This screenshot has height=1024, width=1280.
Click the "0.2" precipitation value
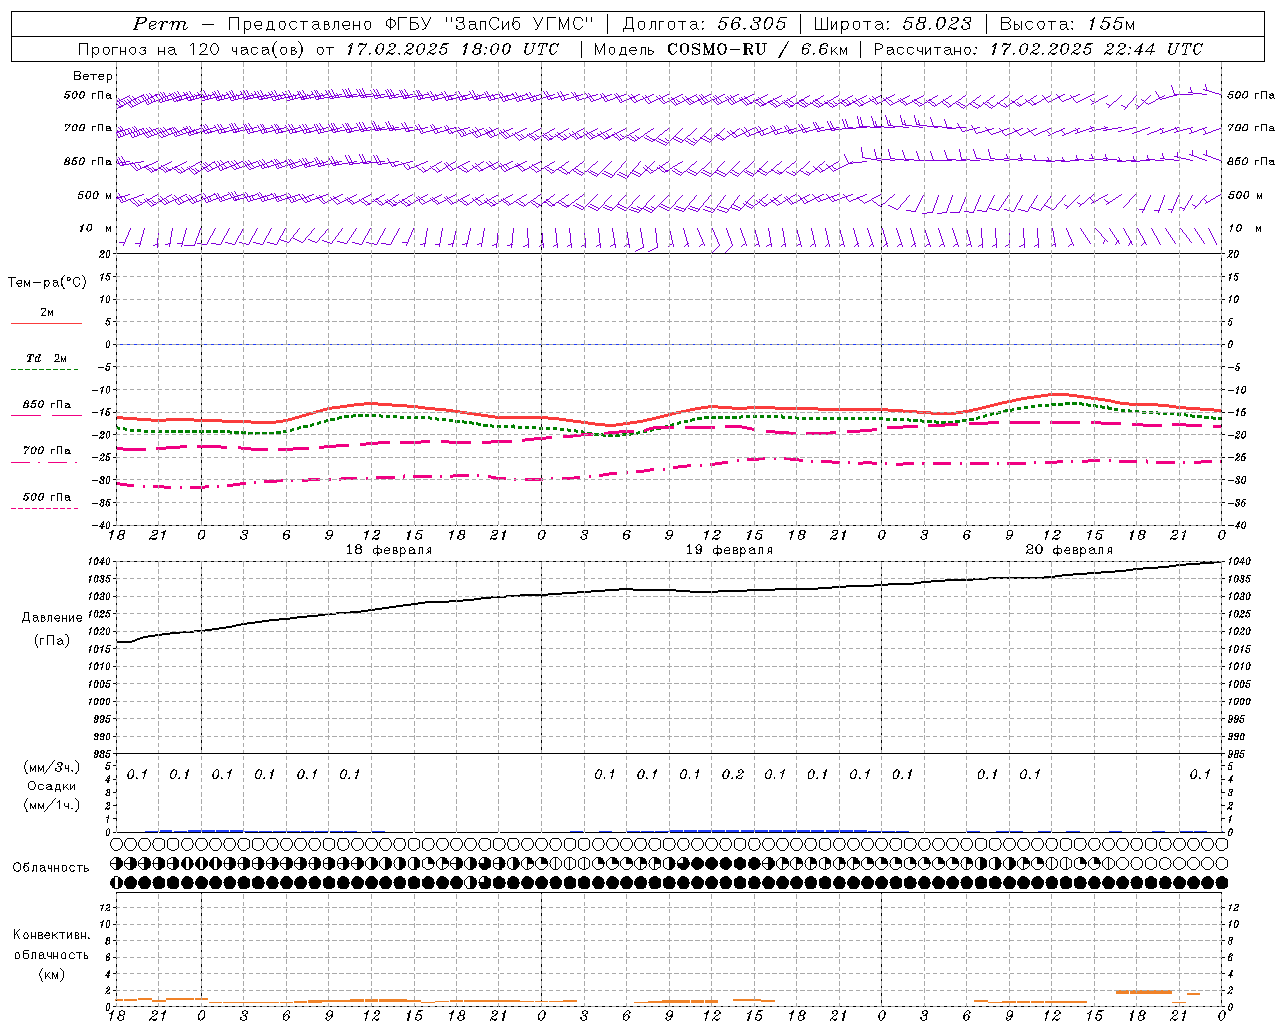tap(733, 774)
